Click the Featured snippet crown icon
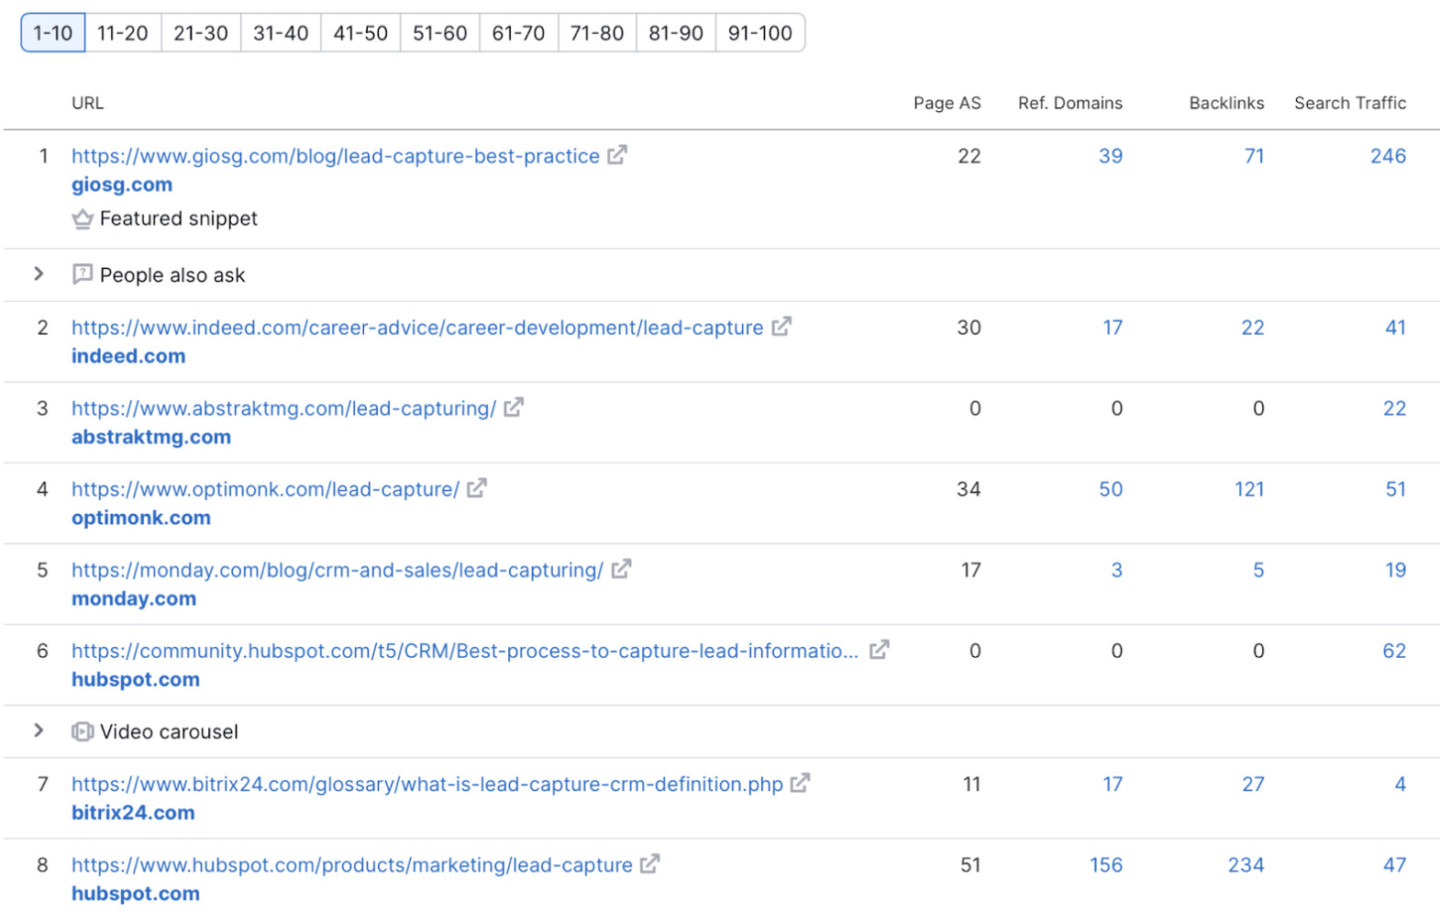 tap(83, 218)
